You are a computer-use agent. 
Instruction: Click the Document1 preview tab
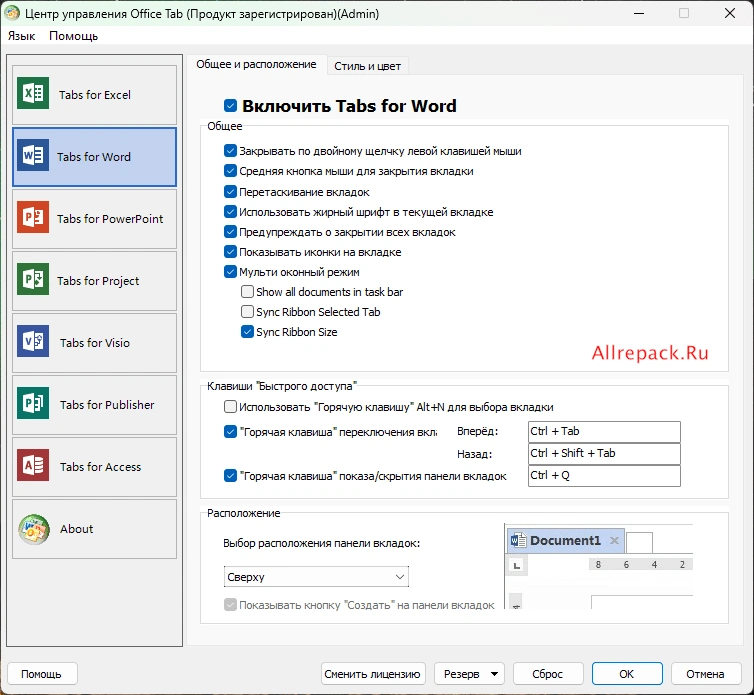[566, 541]
